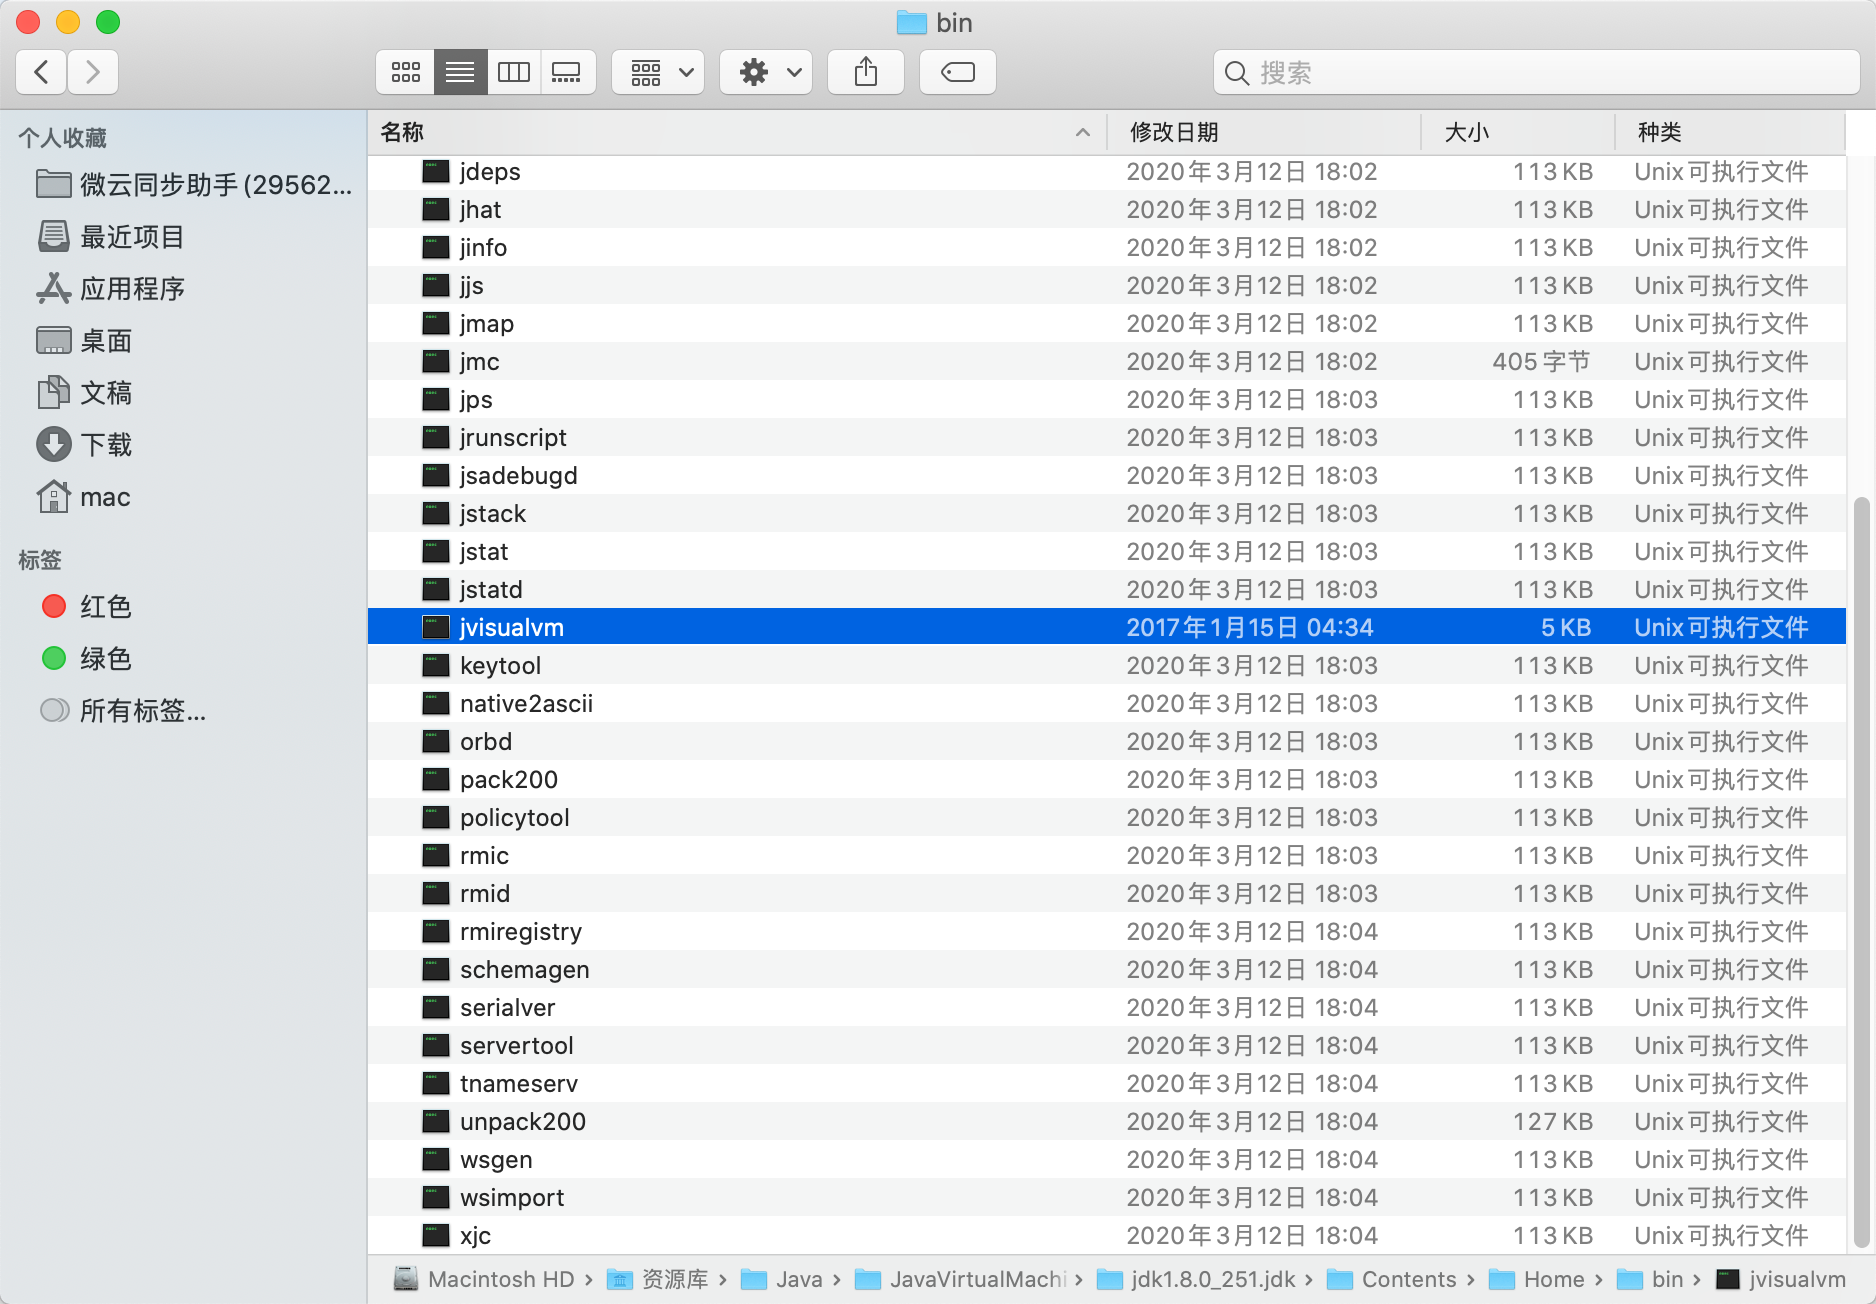Select the unpack200 file name
The width and height of the screenshot is (1876, 1304).
523,1122
